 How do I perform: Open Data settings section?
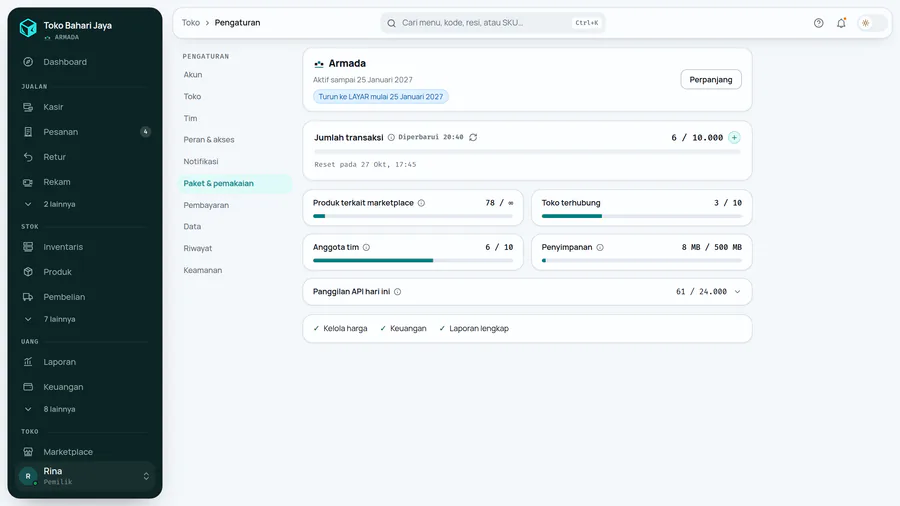click(x=235, y=227)
